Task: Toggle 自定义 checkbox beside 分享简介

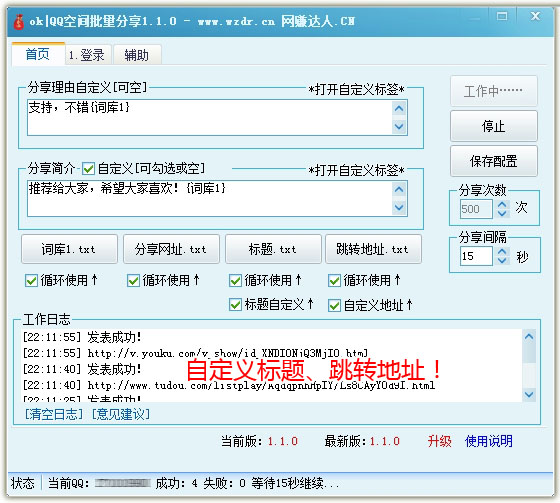Action: [x=88, y=169]
